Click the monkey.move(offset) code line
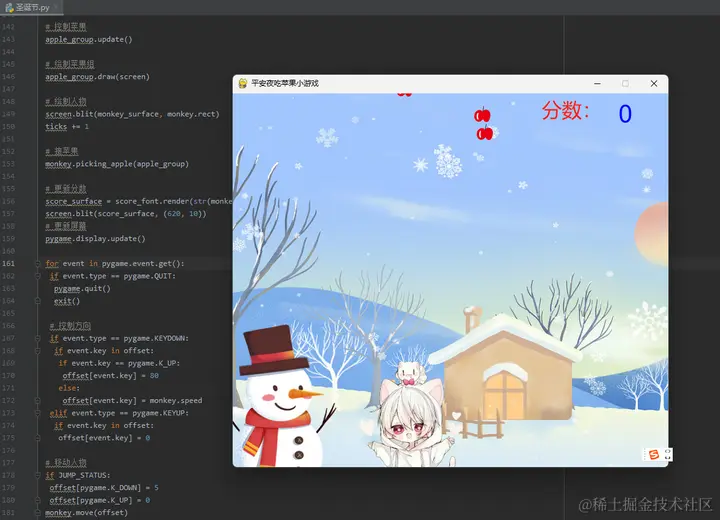 (x=86, y=513)
